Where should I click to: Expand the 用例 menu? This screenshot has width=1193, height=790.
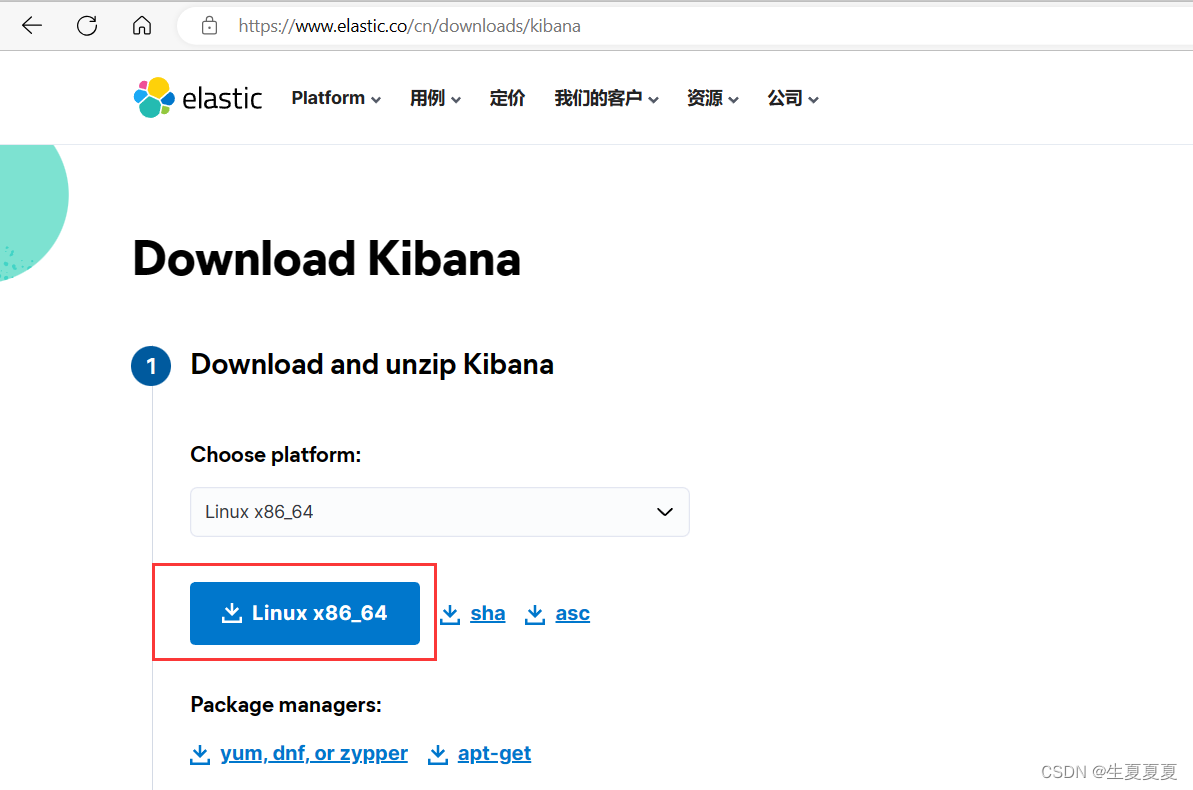click(x=435, y=98)
